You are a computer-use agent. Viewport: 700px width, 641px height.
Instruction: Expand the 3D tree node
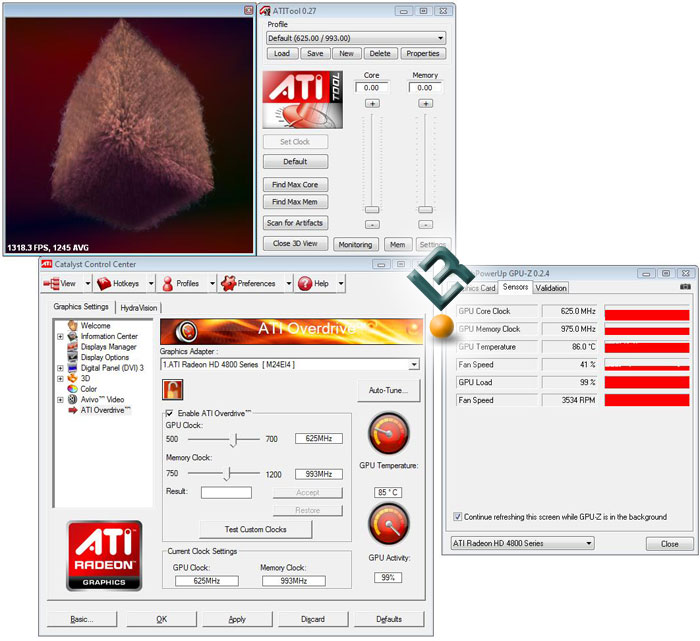click(x=60, y=379)
